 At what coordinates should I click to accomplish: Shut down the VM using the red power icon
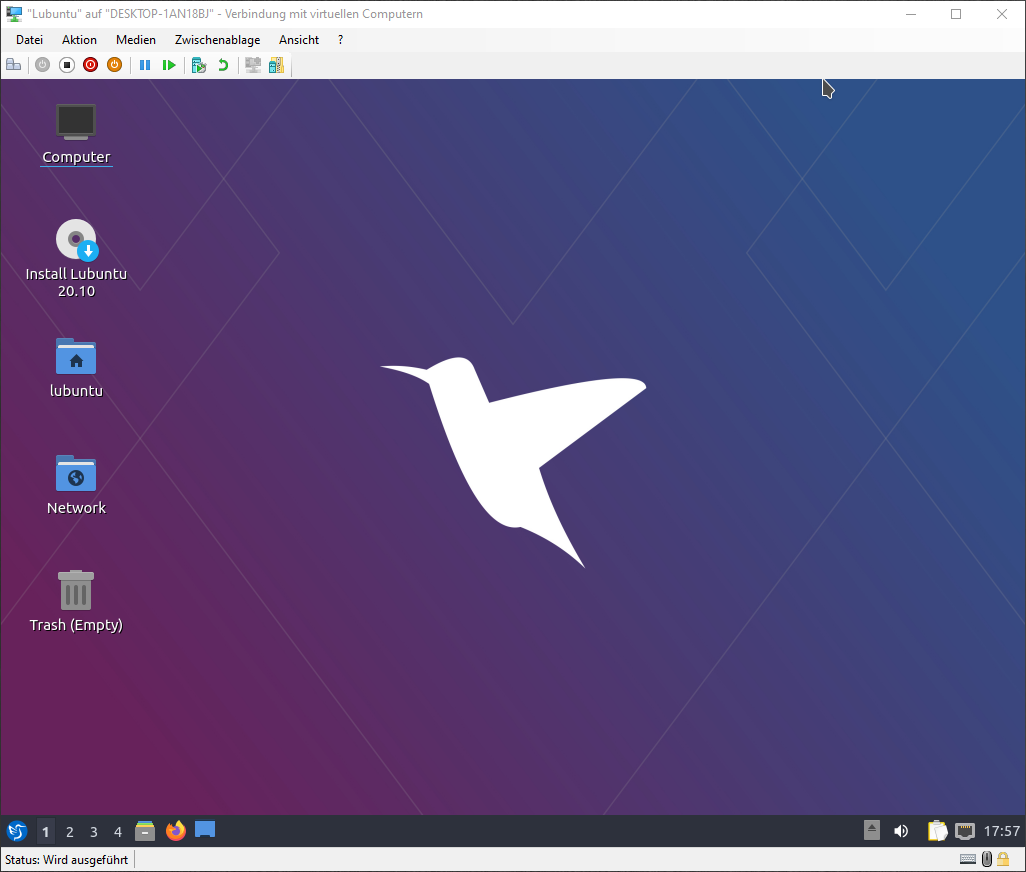coord(91,65)
